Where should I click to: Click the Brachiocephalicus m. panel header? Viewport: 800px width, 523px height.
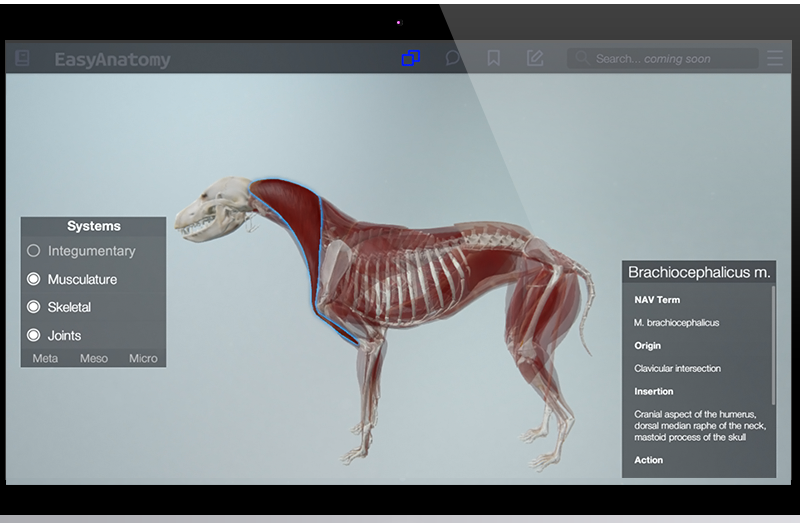click(698, 272)
